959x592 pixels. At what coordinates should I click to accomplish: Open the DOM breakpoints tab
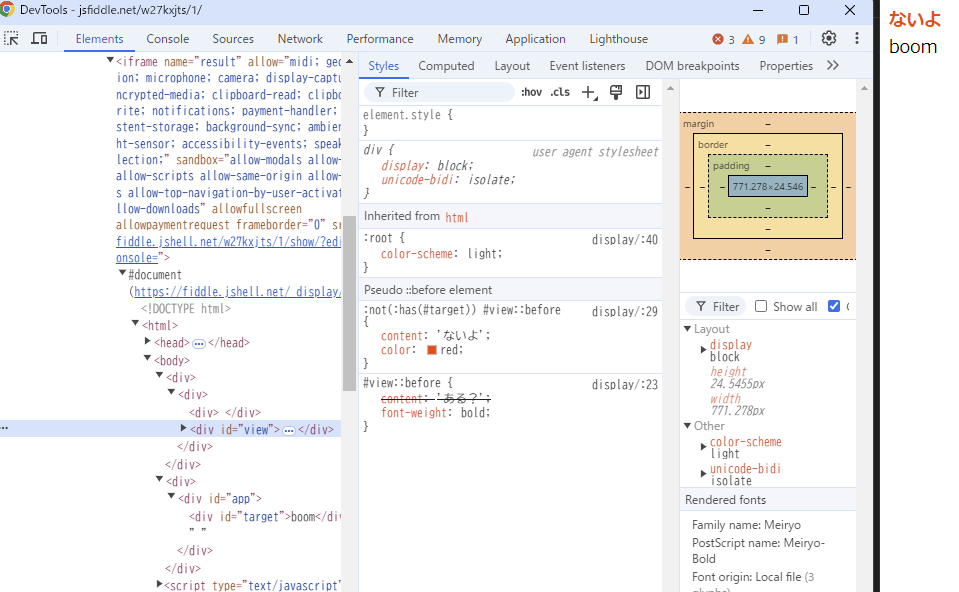tap(692, 65)
